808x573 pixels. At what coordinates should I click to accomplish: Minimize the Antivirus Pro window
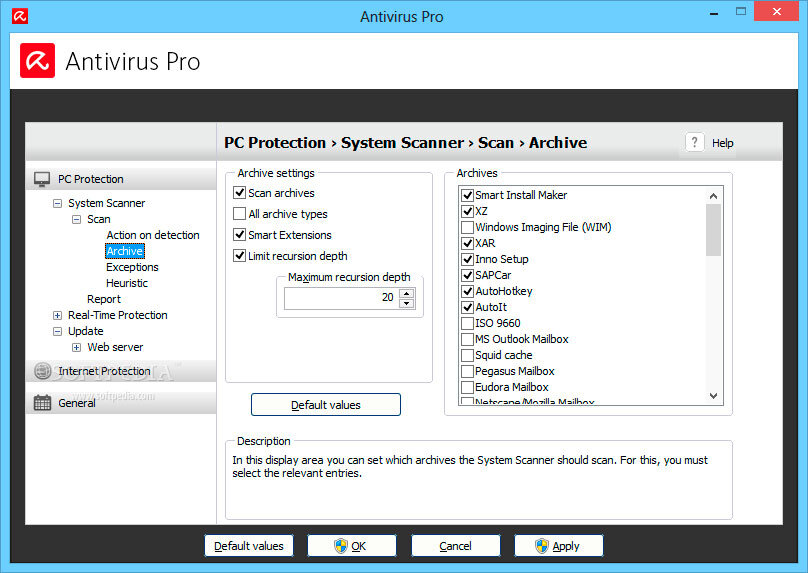pyautogui.click(x=714, y=13)
